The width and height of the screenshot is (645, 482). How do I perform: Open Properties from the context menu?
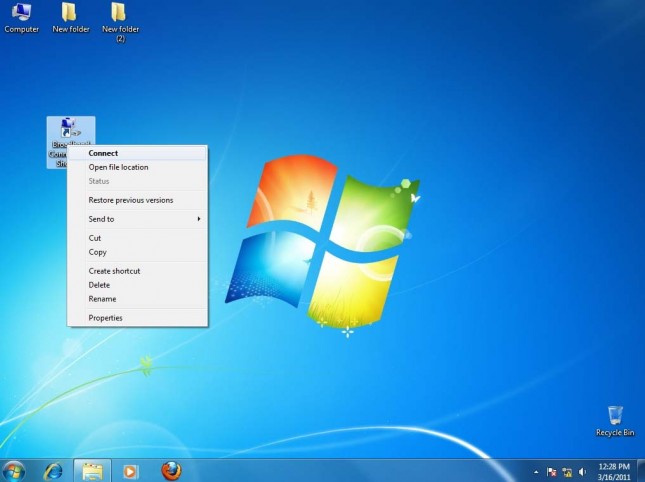137,318
